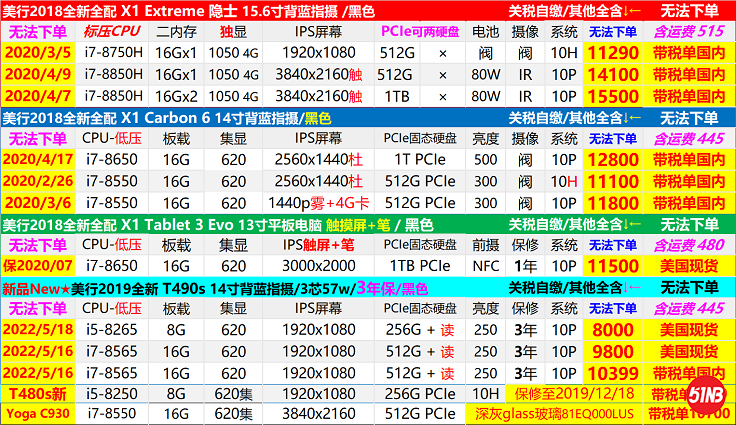Click the 含运费 515 cell
This screenshot has width=736, height=425.
click(x=689, y=31)
